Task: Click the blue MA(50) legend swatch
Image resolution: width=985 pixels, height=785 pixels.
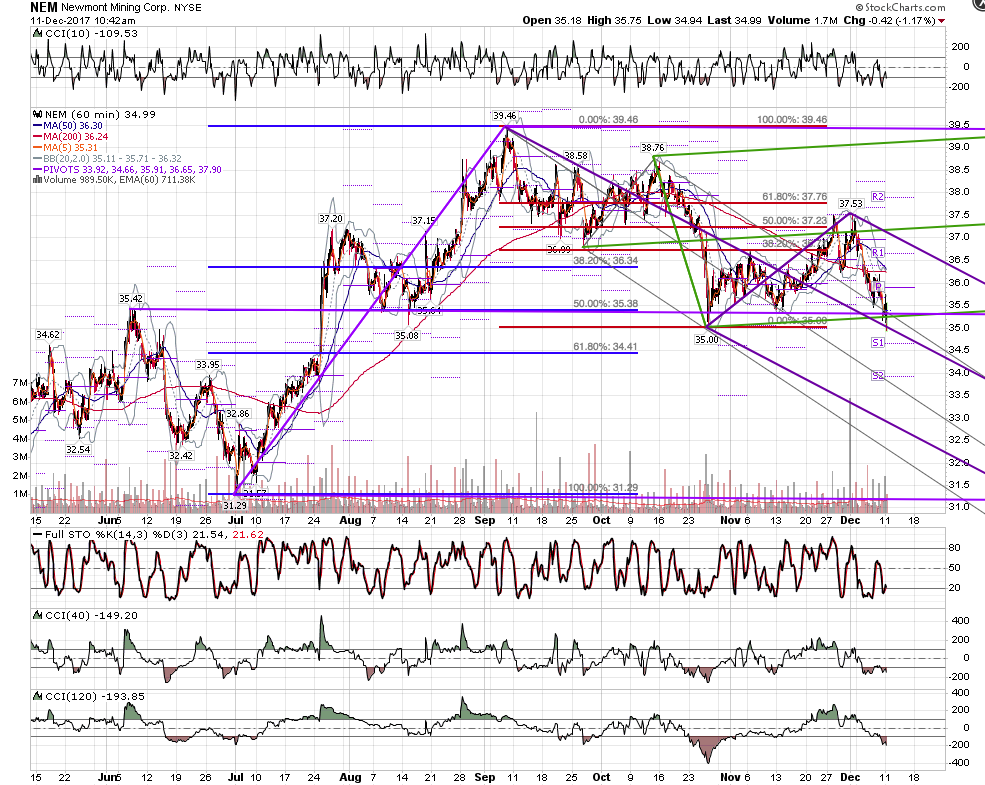Action: 37,126
